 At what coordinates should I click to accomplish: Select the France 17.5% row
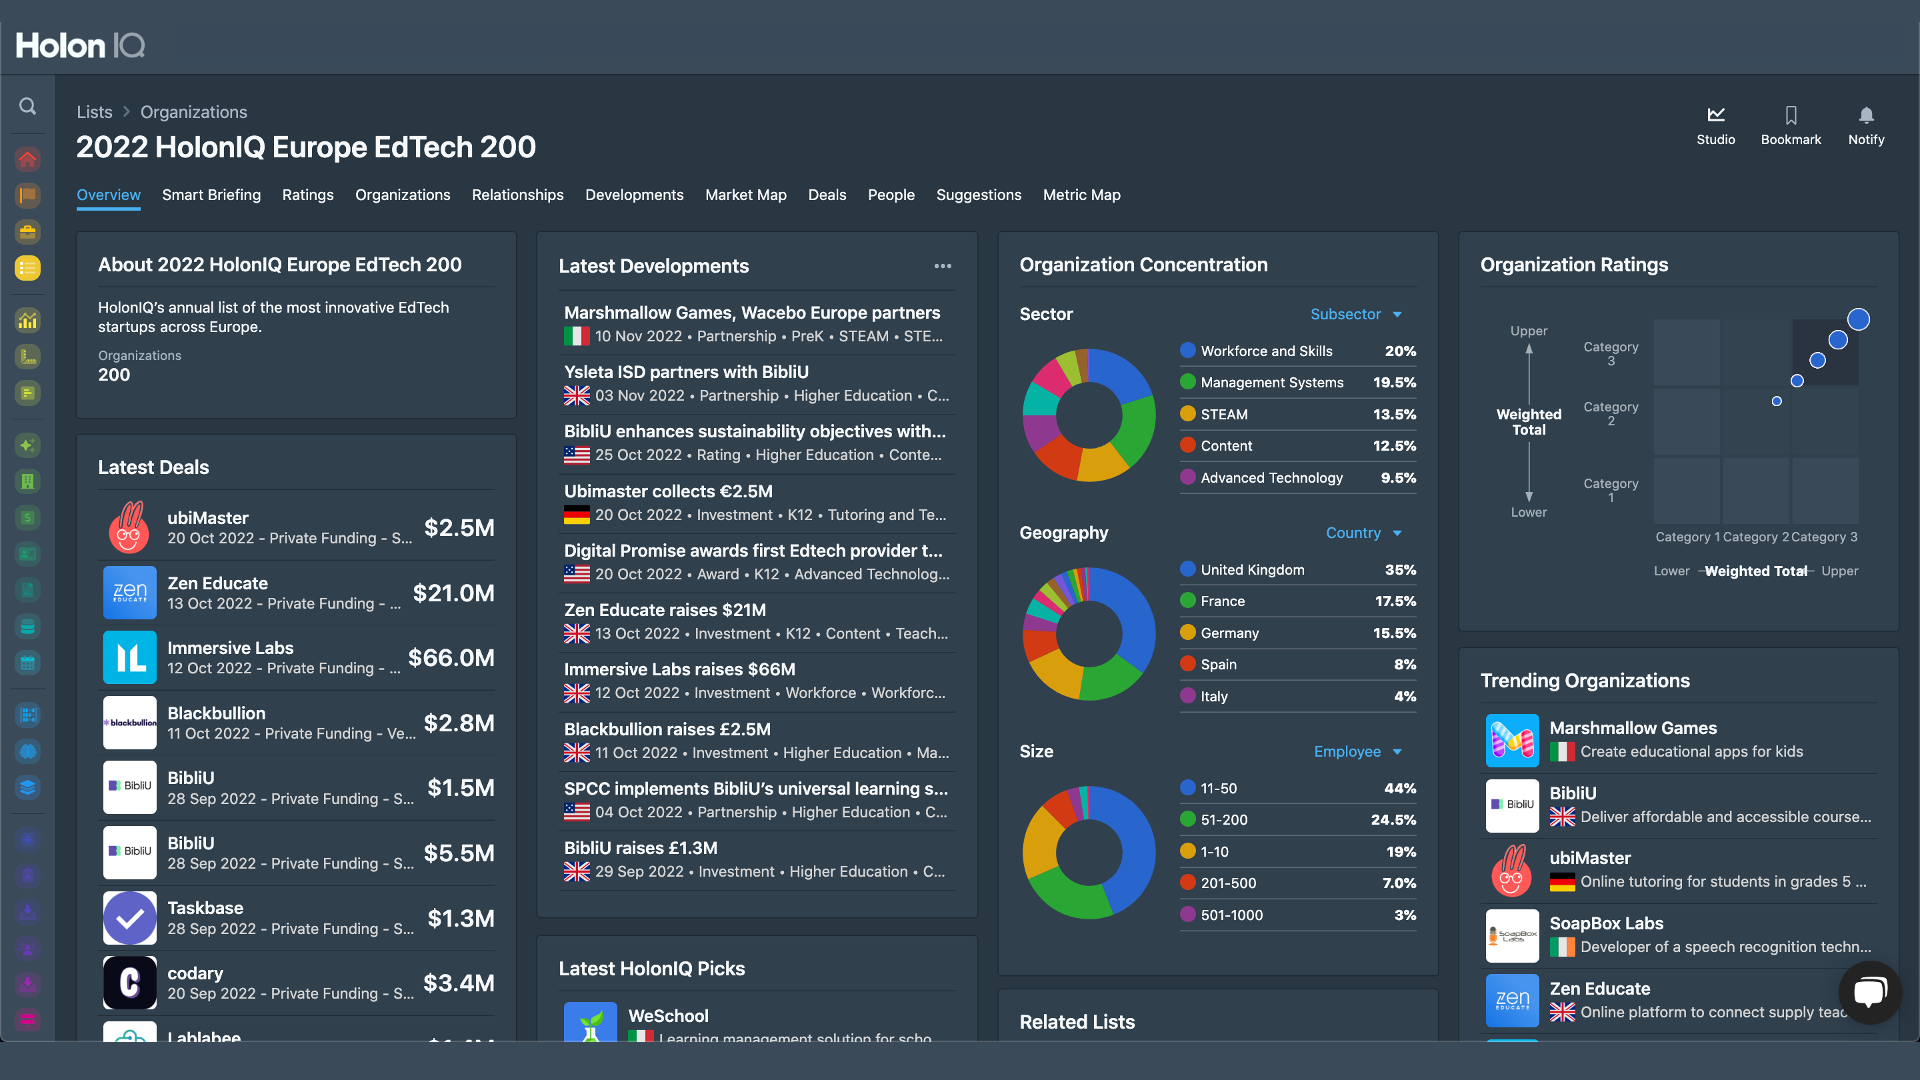[x=1298, y=601]
